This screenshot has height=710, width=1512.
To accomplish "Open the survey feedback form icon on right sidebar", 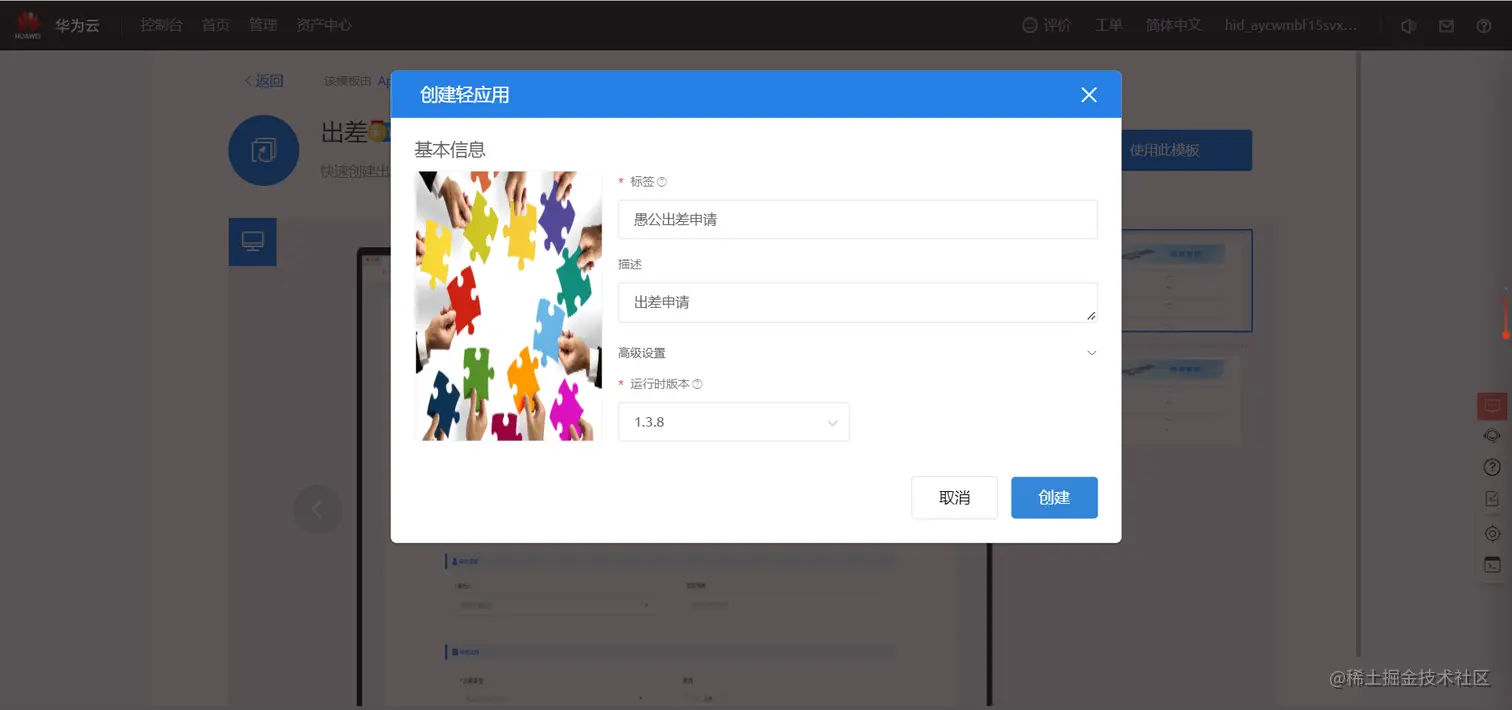I will 1491,497.
